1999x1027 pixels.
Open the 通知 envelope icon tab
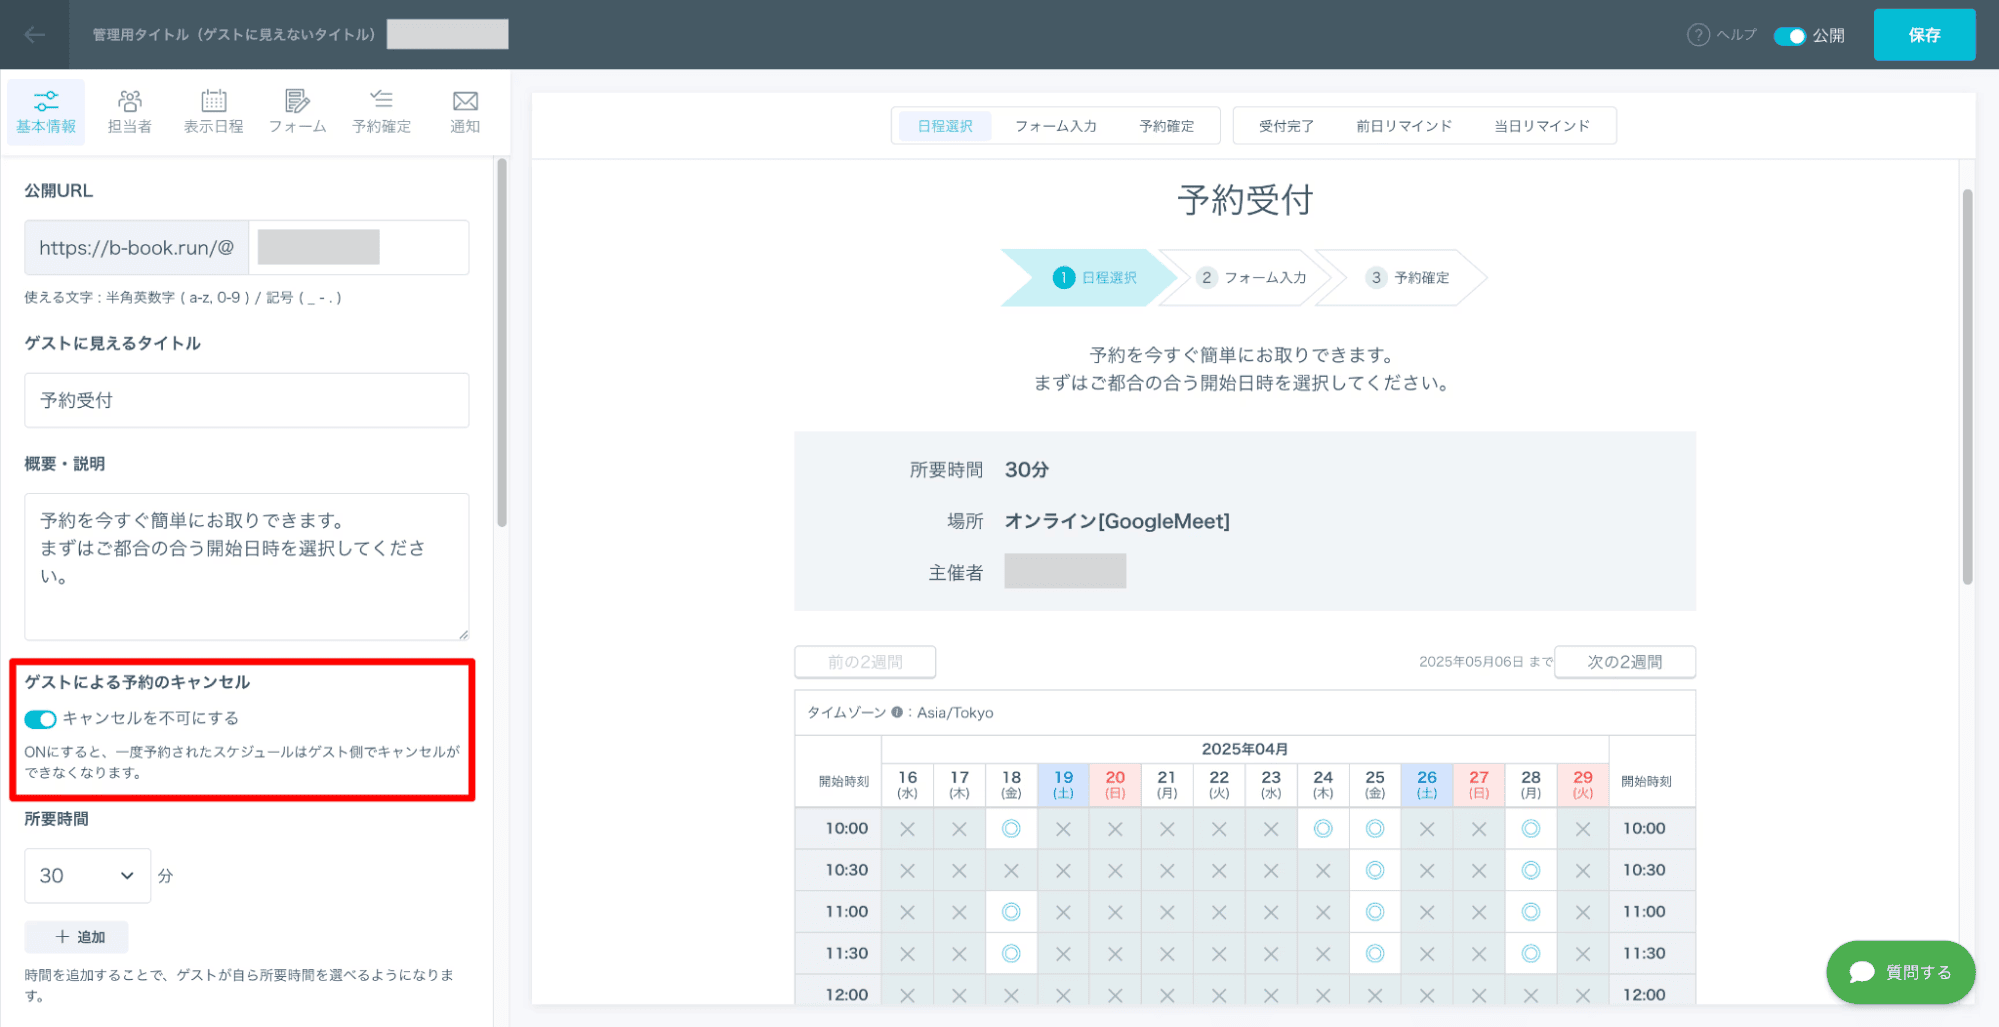point(465,111)
